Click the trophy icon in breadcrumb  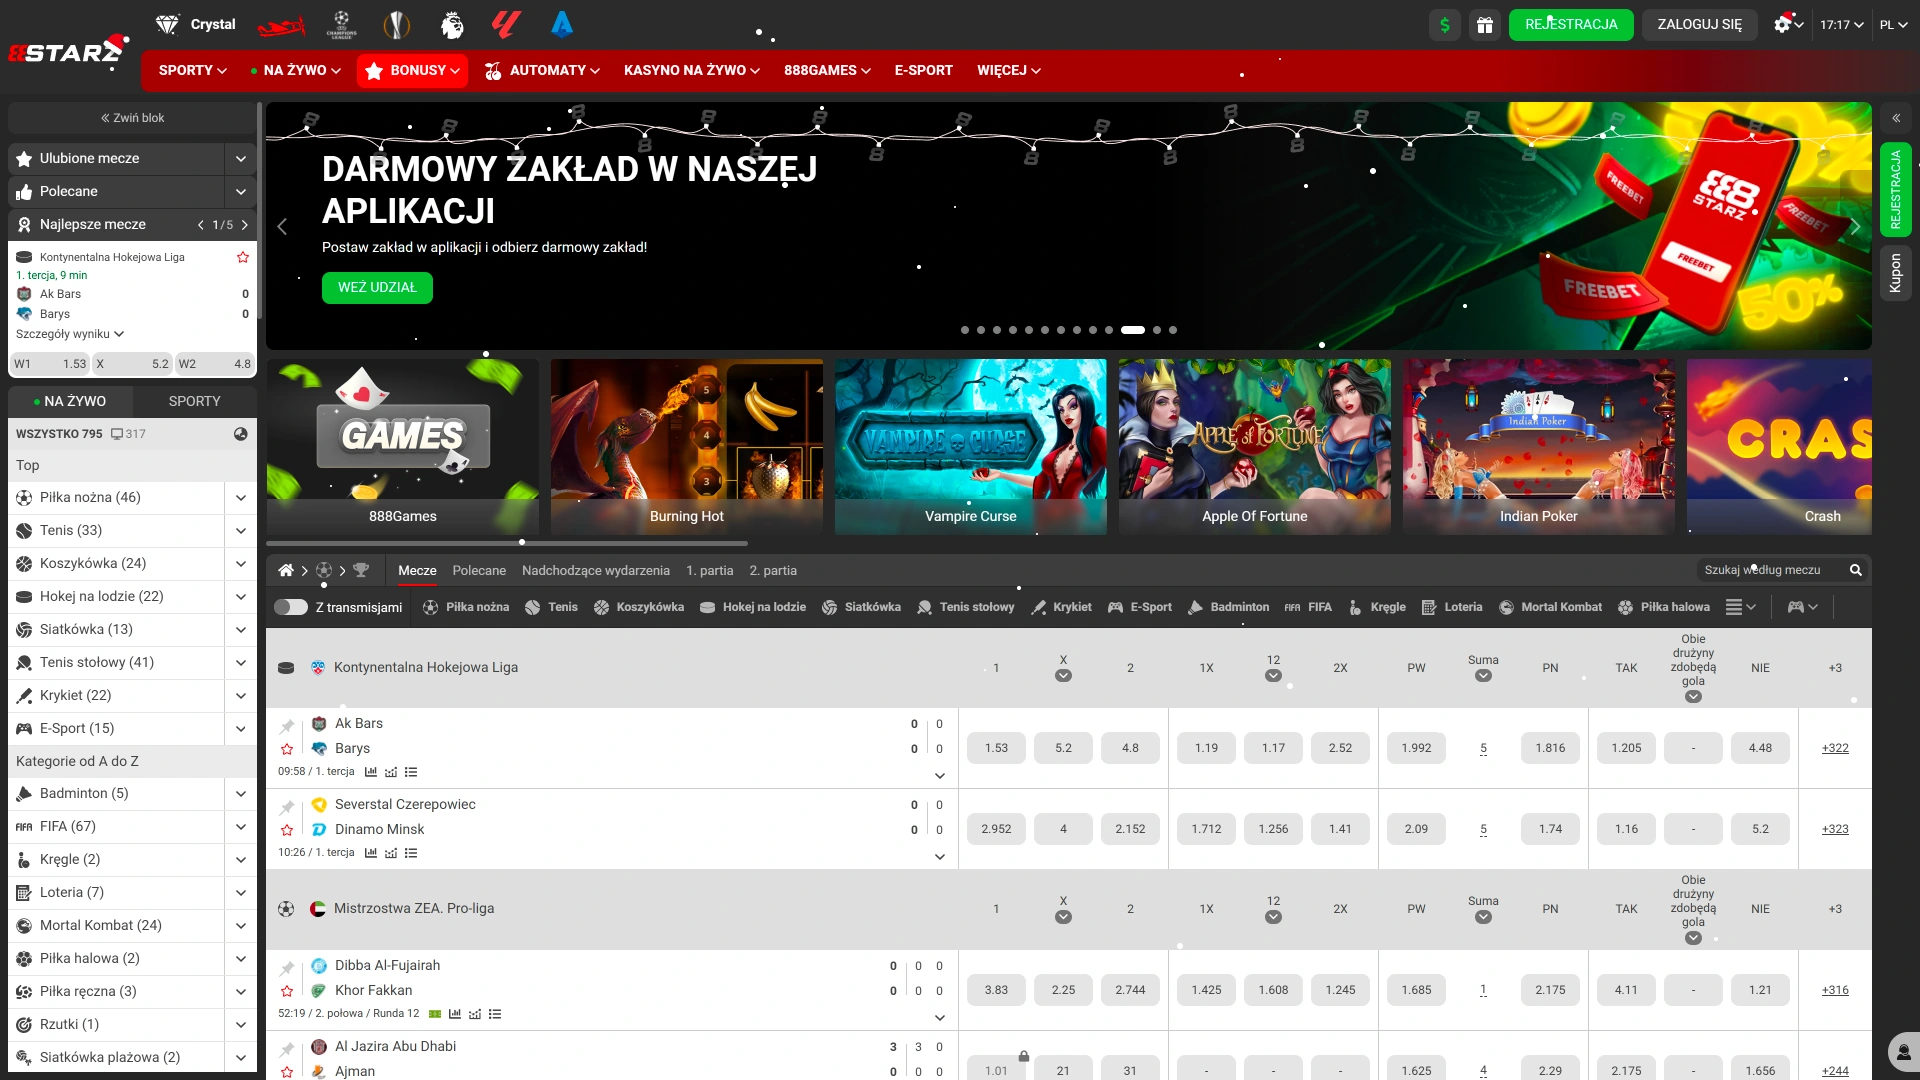(361, 570)
